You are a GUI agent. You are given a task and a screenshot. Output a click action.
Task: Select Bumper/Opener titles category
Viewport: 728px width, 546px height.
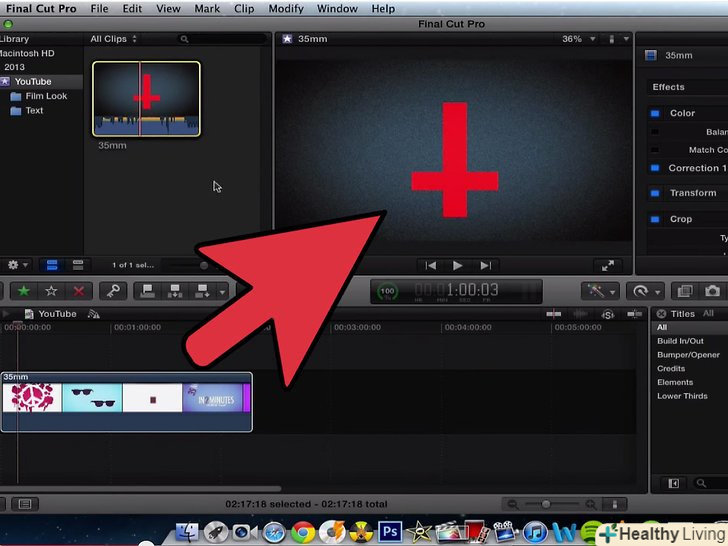click(688, 355)
